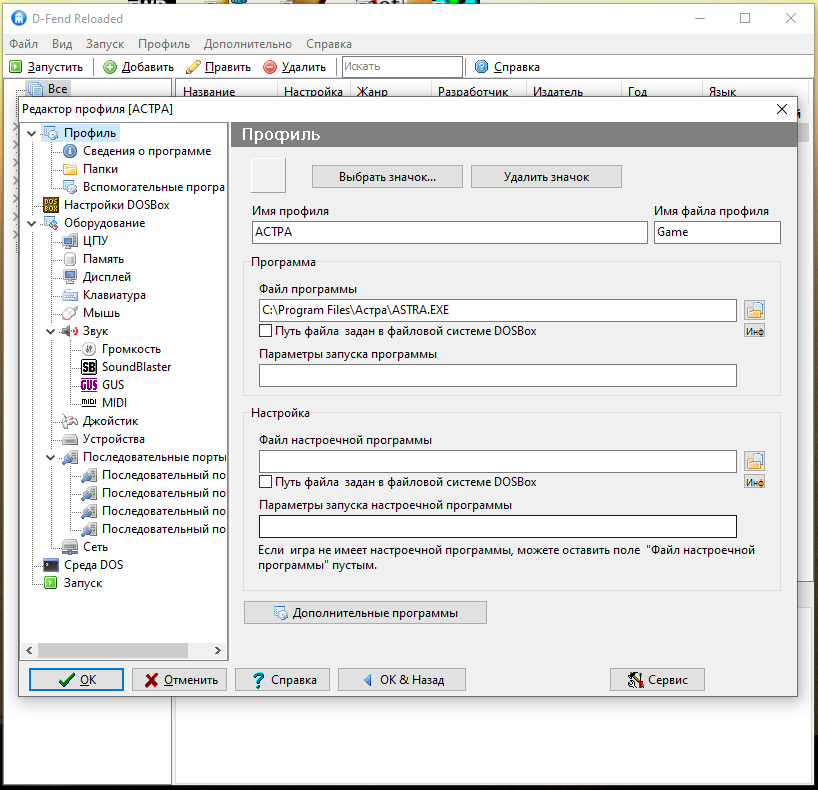The image size is (818, 790).
Task: Select the Сеть network icon
Action: 70,547
